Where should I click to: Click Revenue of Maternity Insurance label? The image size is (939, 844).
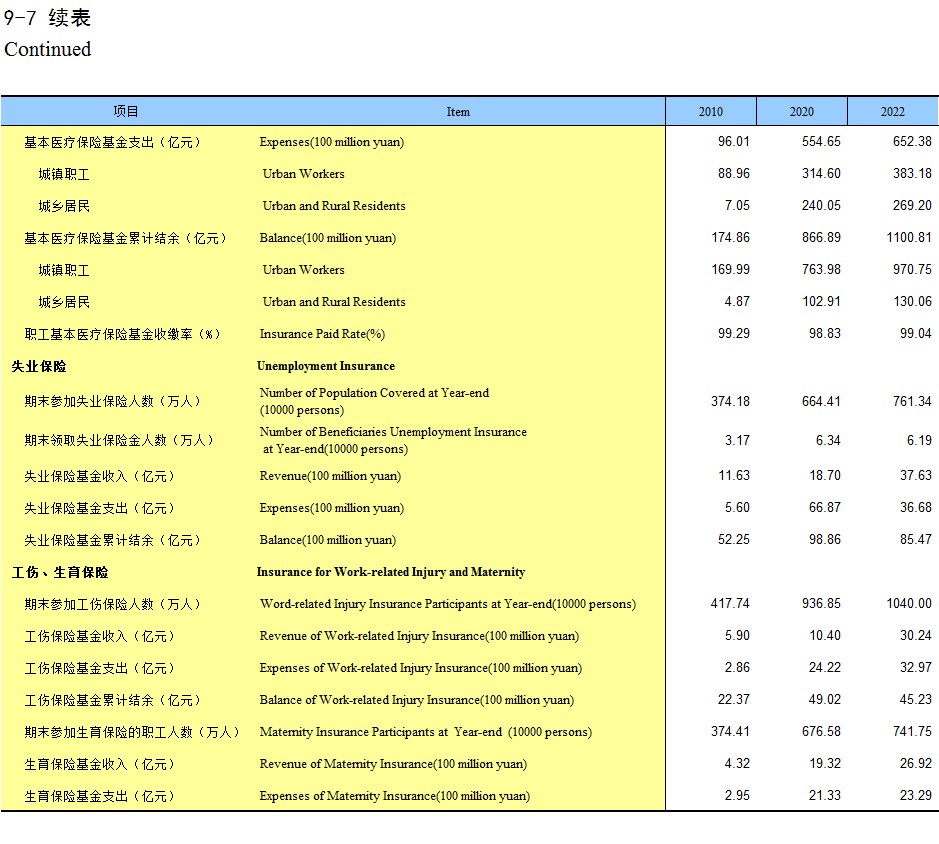click(393, 764)
